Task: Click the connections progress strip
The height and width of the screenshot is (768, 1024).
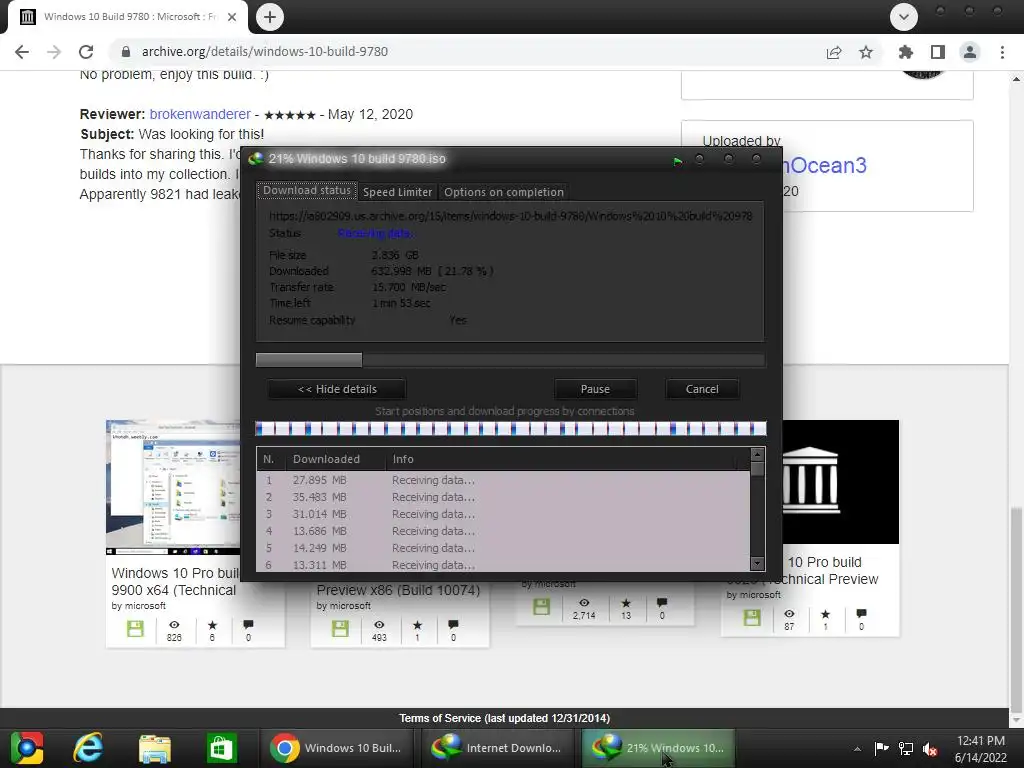Action: (x=510, y=428)
